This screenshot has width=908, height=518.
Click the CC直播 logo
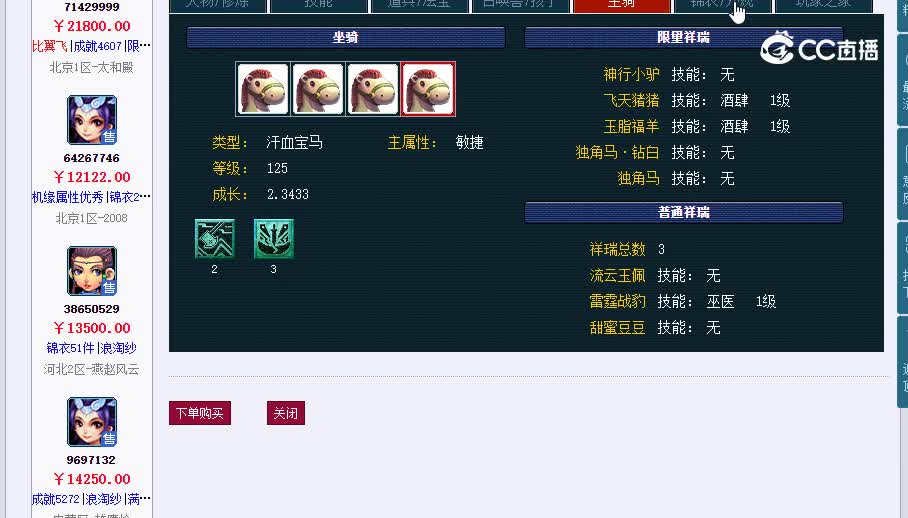(x=819, y=49)
